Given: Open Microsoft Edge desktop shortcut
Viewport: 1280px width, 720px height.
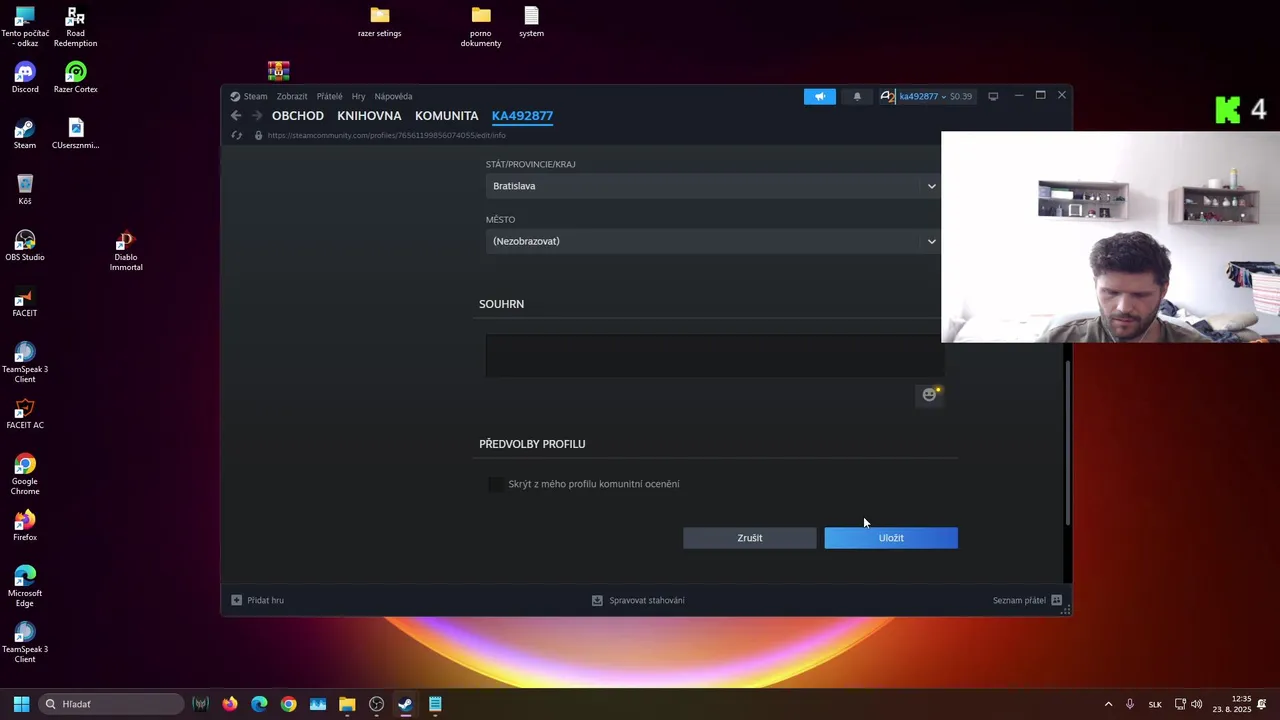Looking at the screenshot, I should 25,587.
